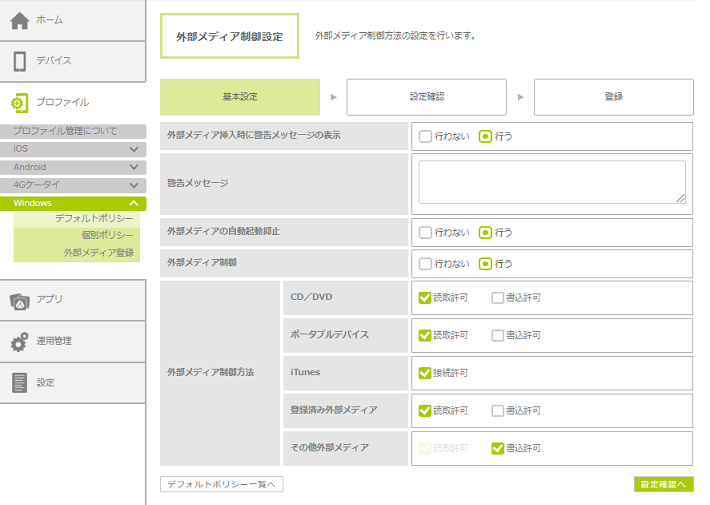
Task: Click デフォルトポリシー一覧へ button
Action: click(222, 484)
